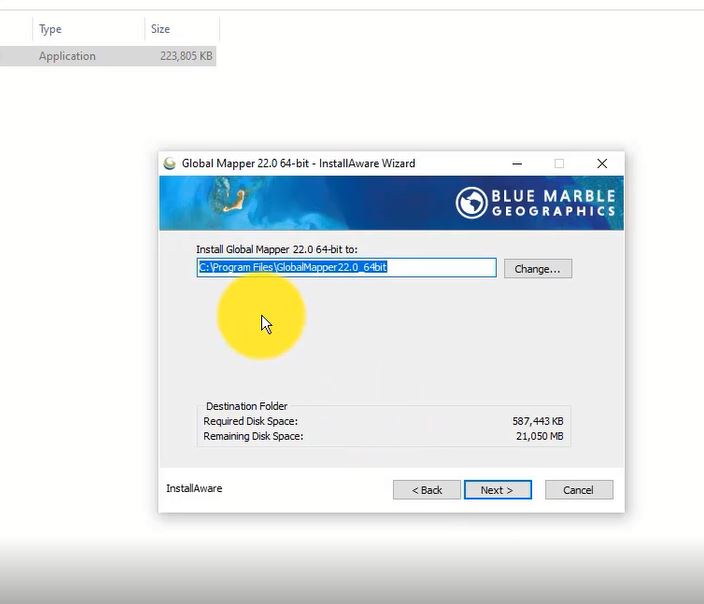Close the InstallAware Wizard window
704x604 pixels.
click(x=602, y=163)
